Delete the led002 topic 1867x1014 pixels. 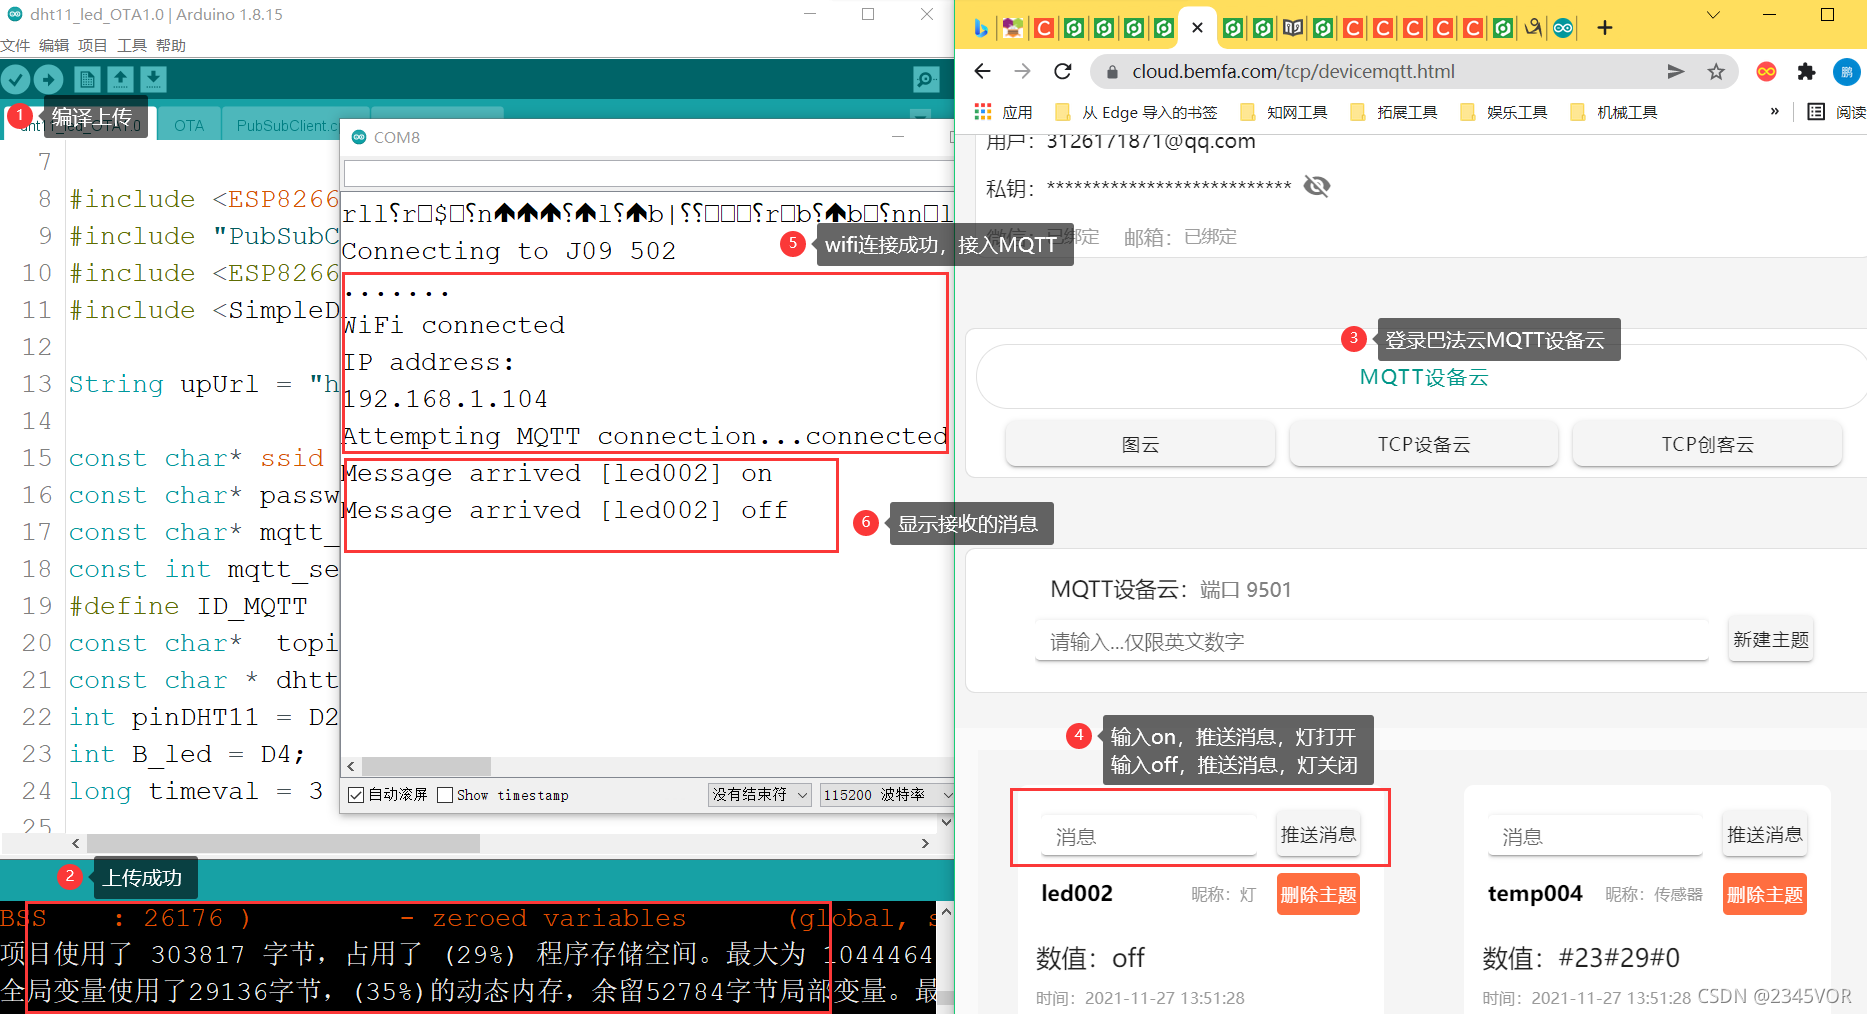pyautogui.click(x=1318, y=894)
